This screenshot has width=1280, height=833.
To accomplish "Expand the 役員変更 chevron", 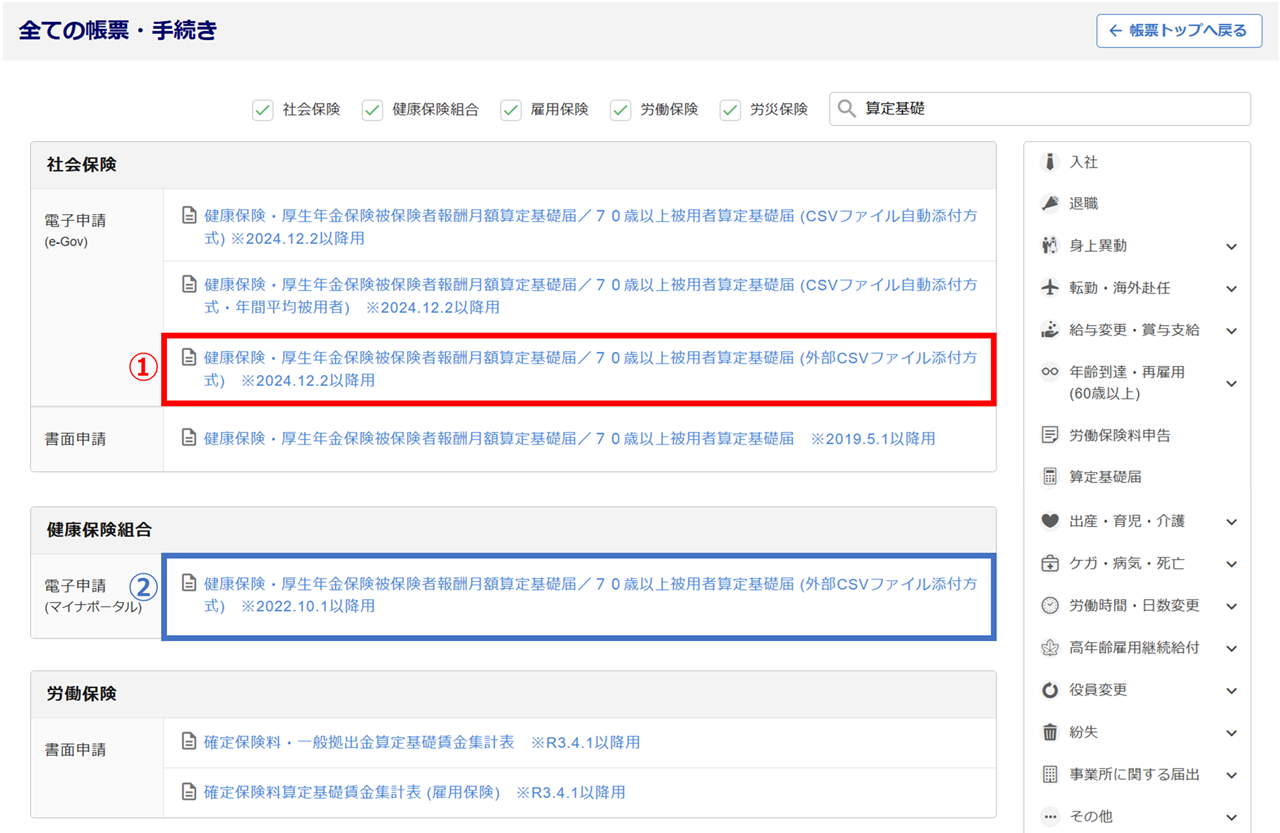I will (1231, 691).
